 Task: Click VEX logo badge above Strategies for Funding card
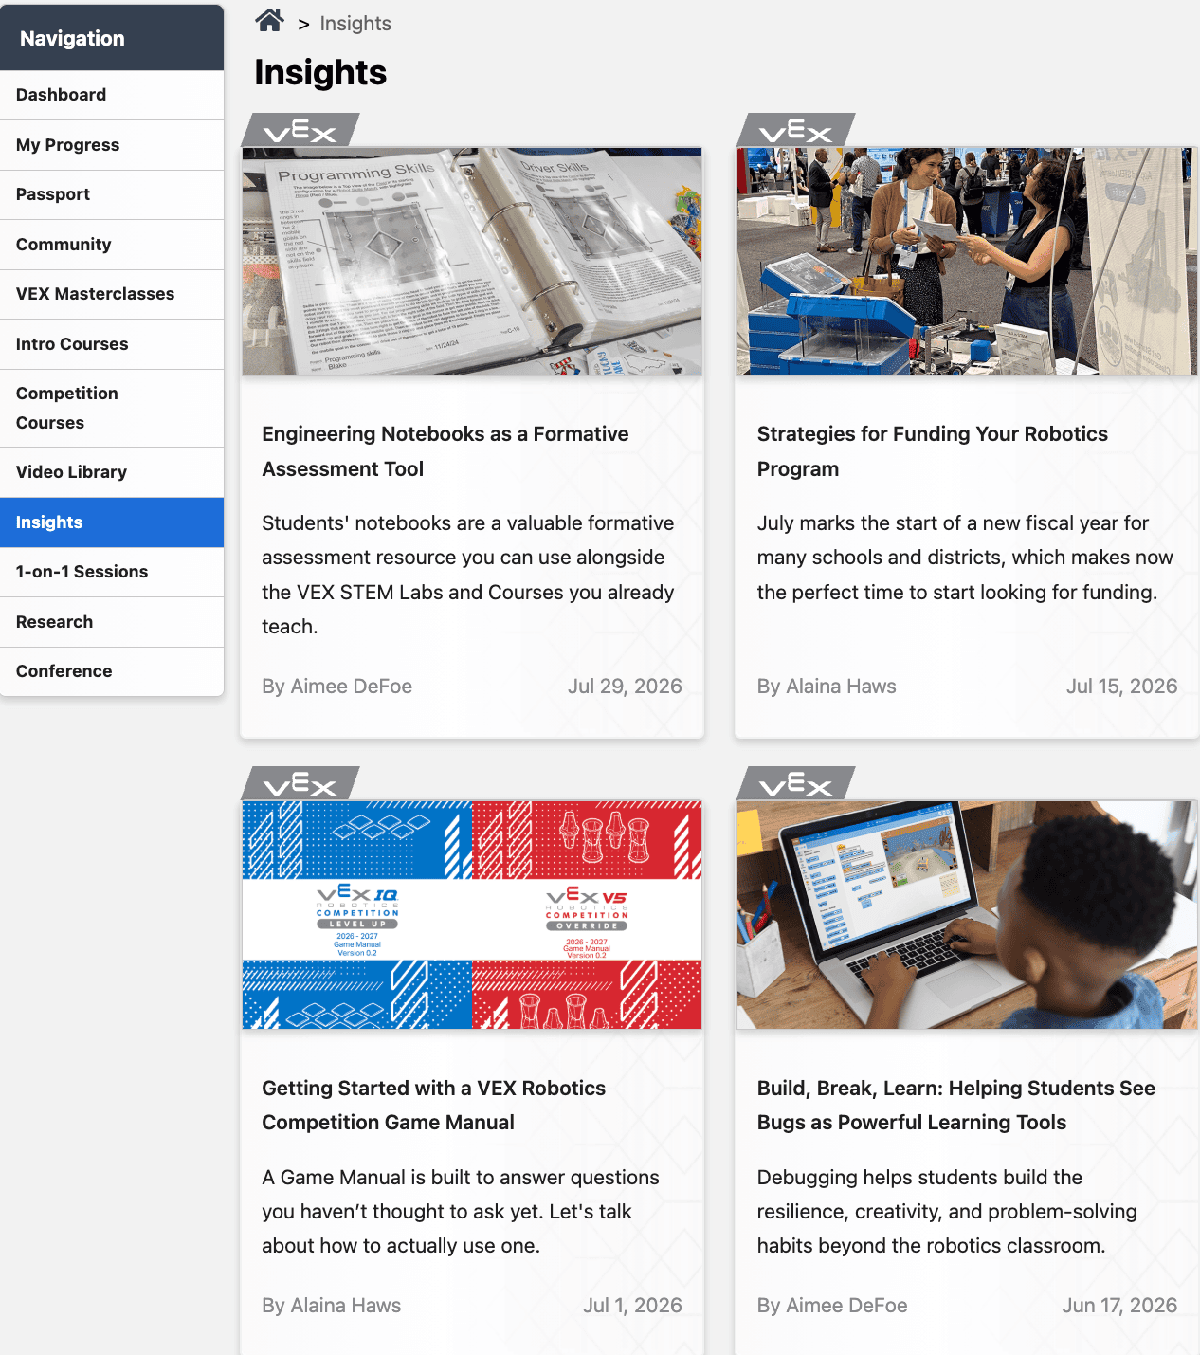[x=795, y=130]
